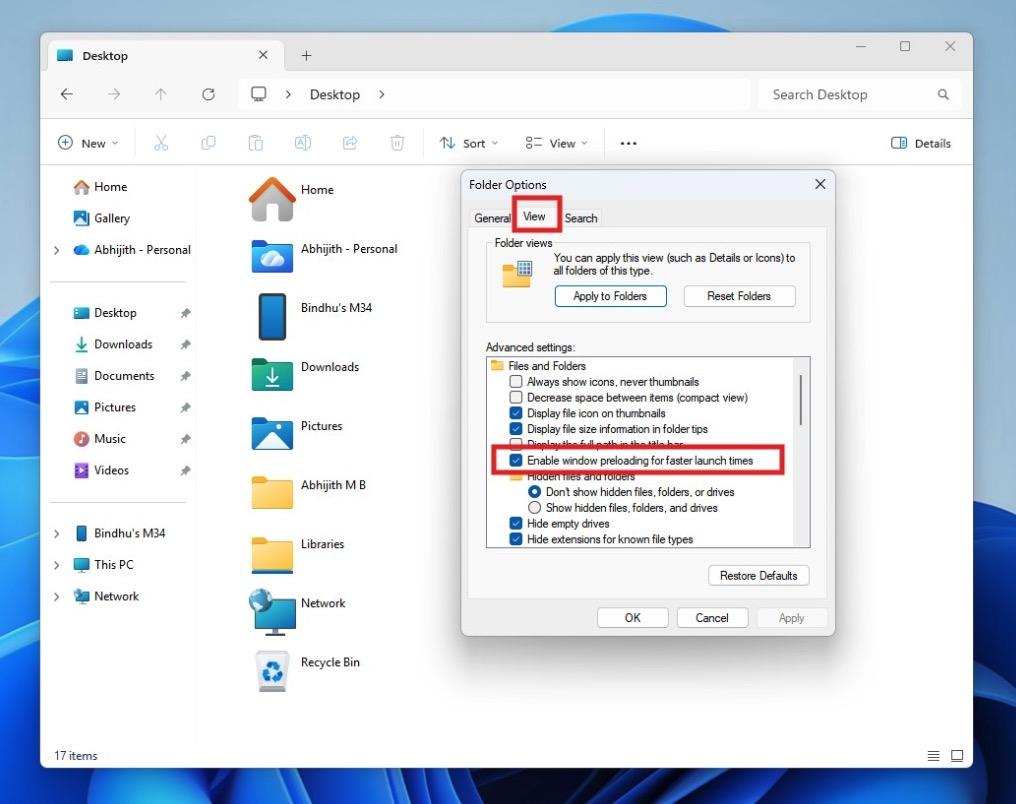
Task: Select Don't show hidden files radio button
Action: [535, 492]
